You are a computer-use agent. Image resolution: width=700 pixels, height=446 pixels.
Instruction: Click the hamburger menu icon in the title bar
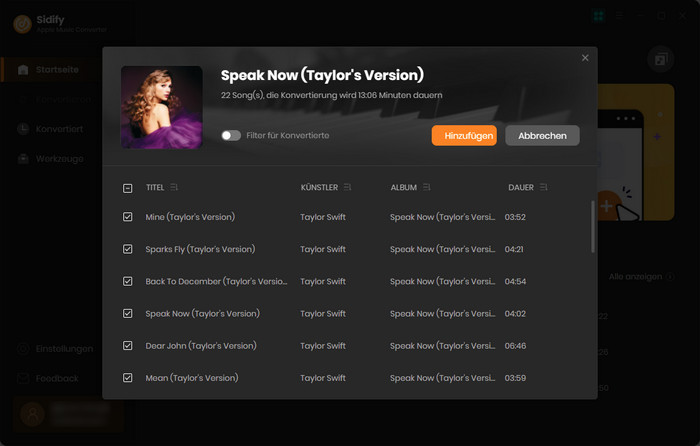[620, 16]
